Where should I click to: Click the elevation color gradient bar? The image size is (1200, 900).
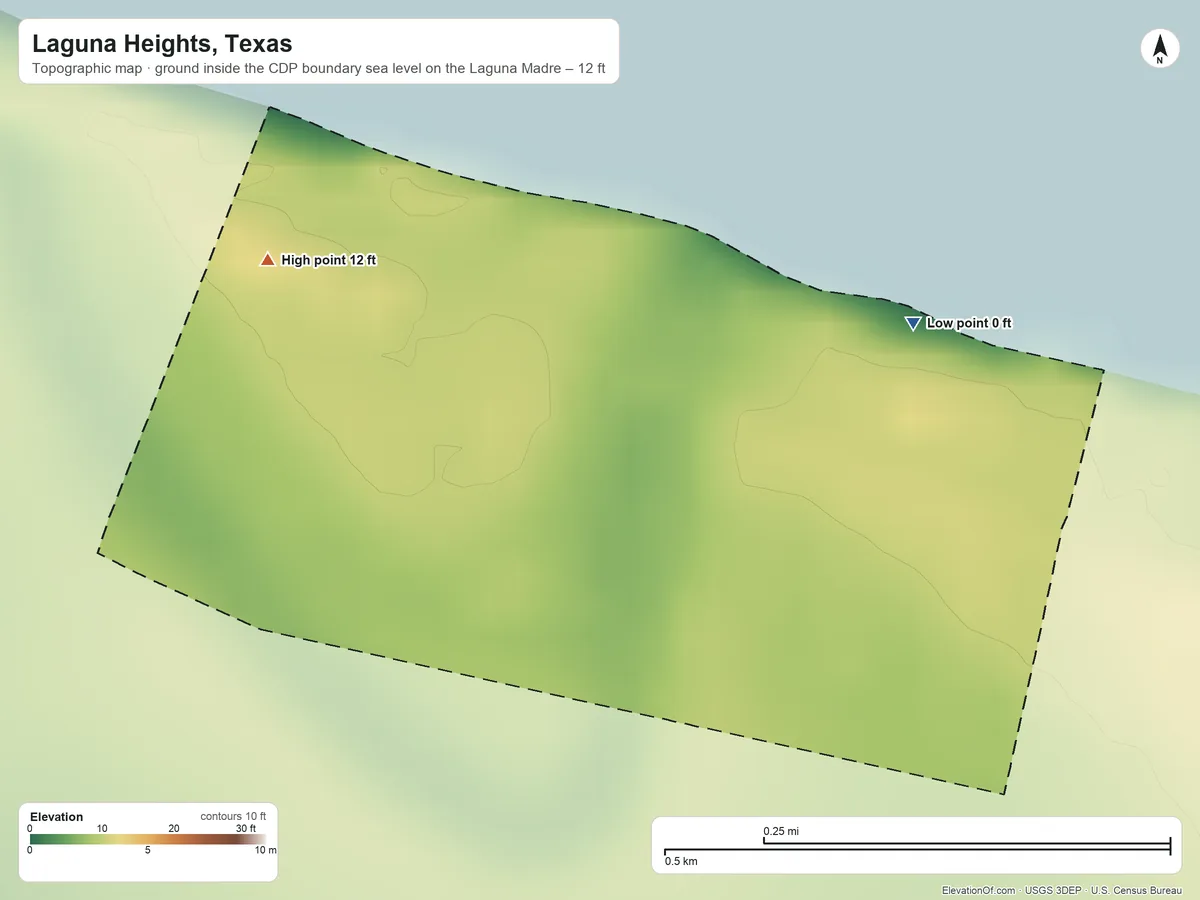147,840
